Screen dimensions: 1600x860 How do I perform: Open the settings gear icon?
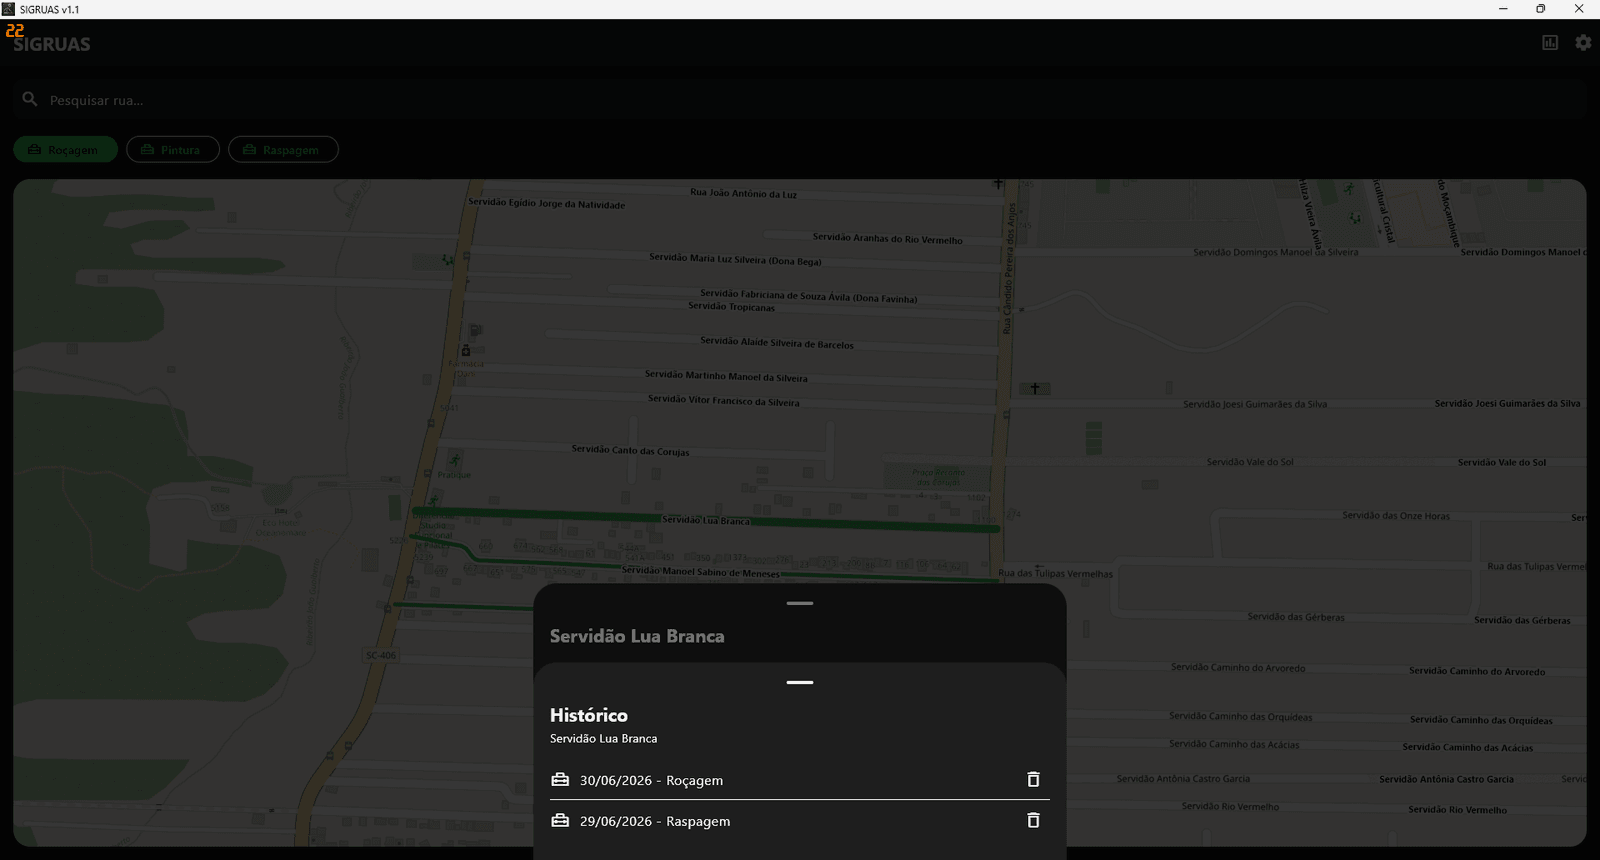click(x=1583, y=43)
